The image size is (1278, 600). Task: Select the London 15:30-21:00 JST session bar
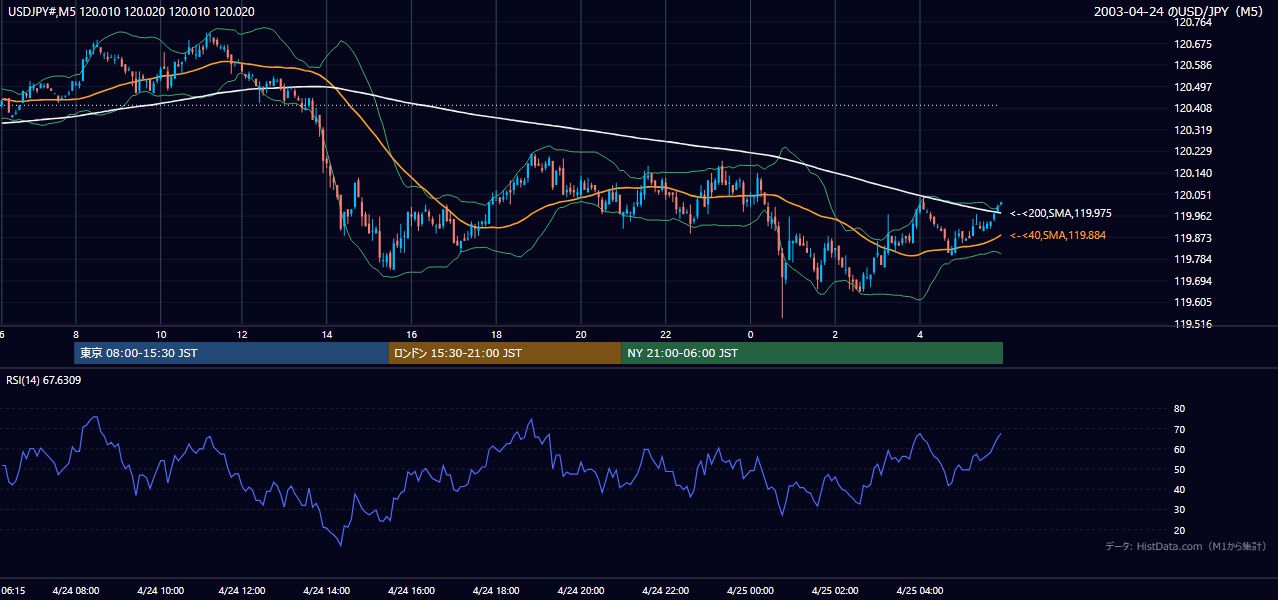[505, 353]
